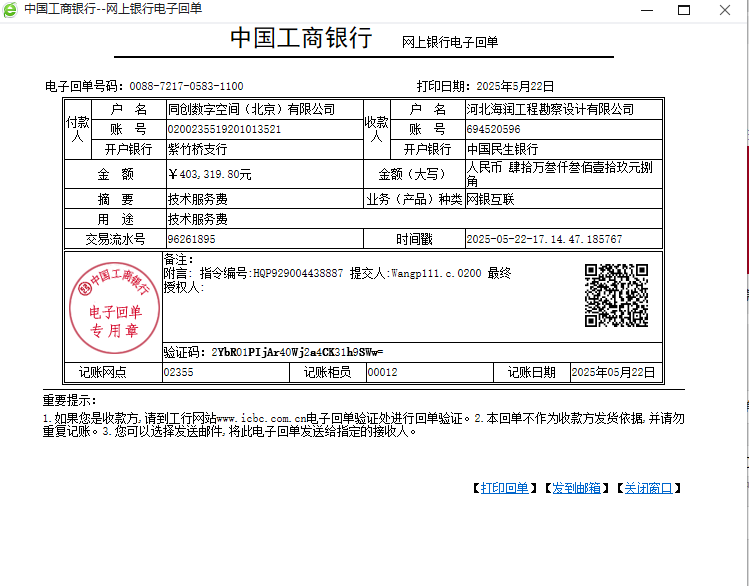Click 技术服务费 in the 摘要 row

pos(197,199)
